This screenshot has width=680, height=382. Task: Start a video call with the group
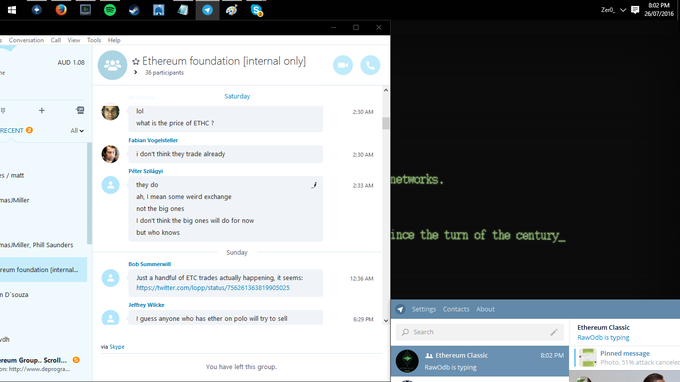343,65
